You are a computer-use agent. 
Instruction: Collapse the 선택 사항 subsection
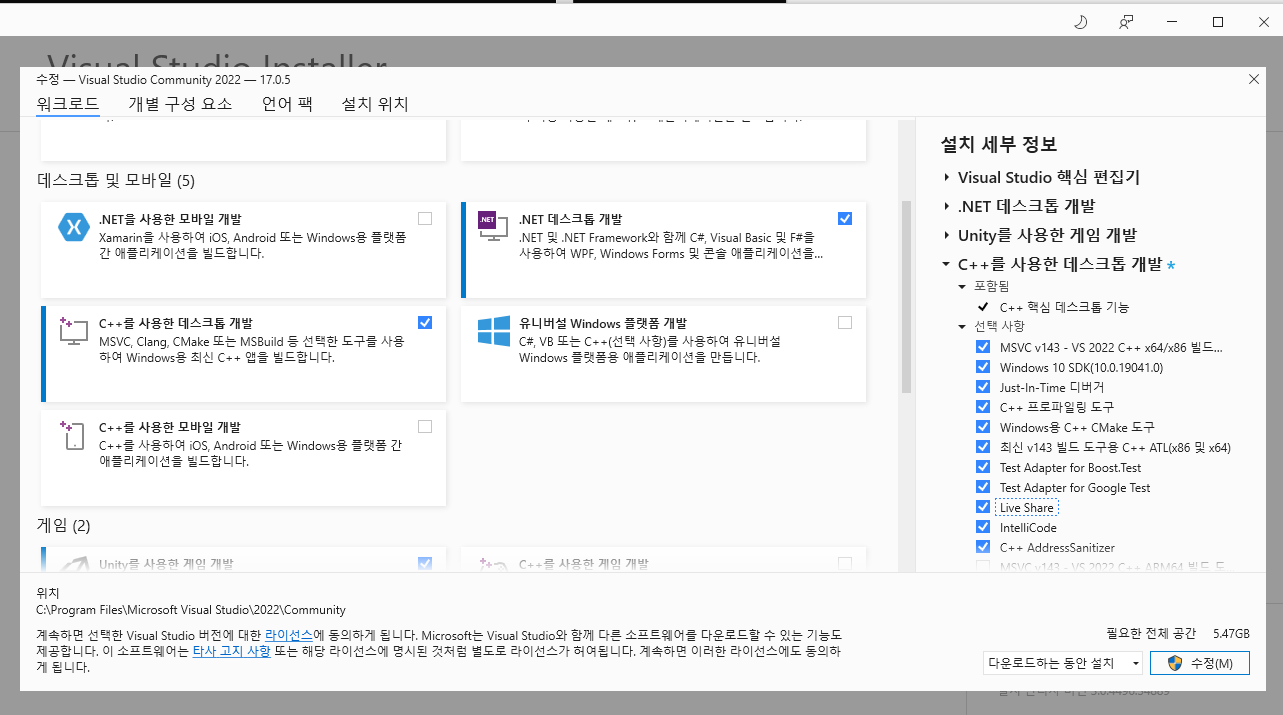click(x=962, y=327)
